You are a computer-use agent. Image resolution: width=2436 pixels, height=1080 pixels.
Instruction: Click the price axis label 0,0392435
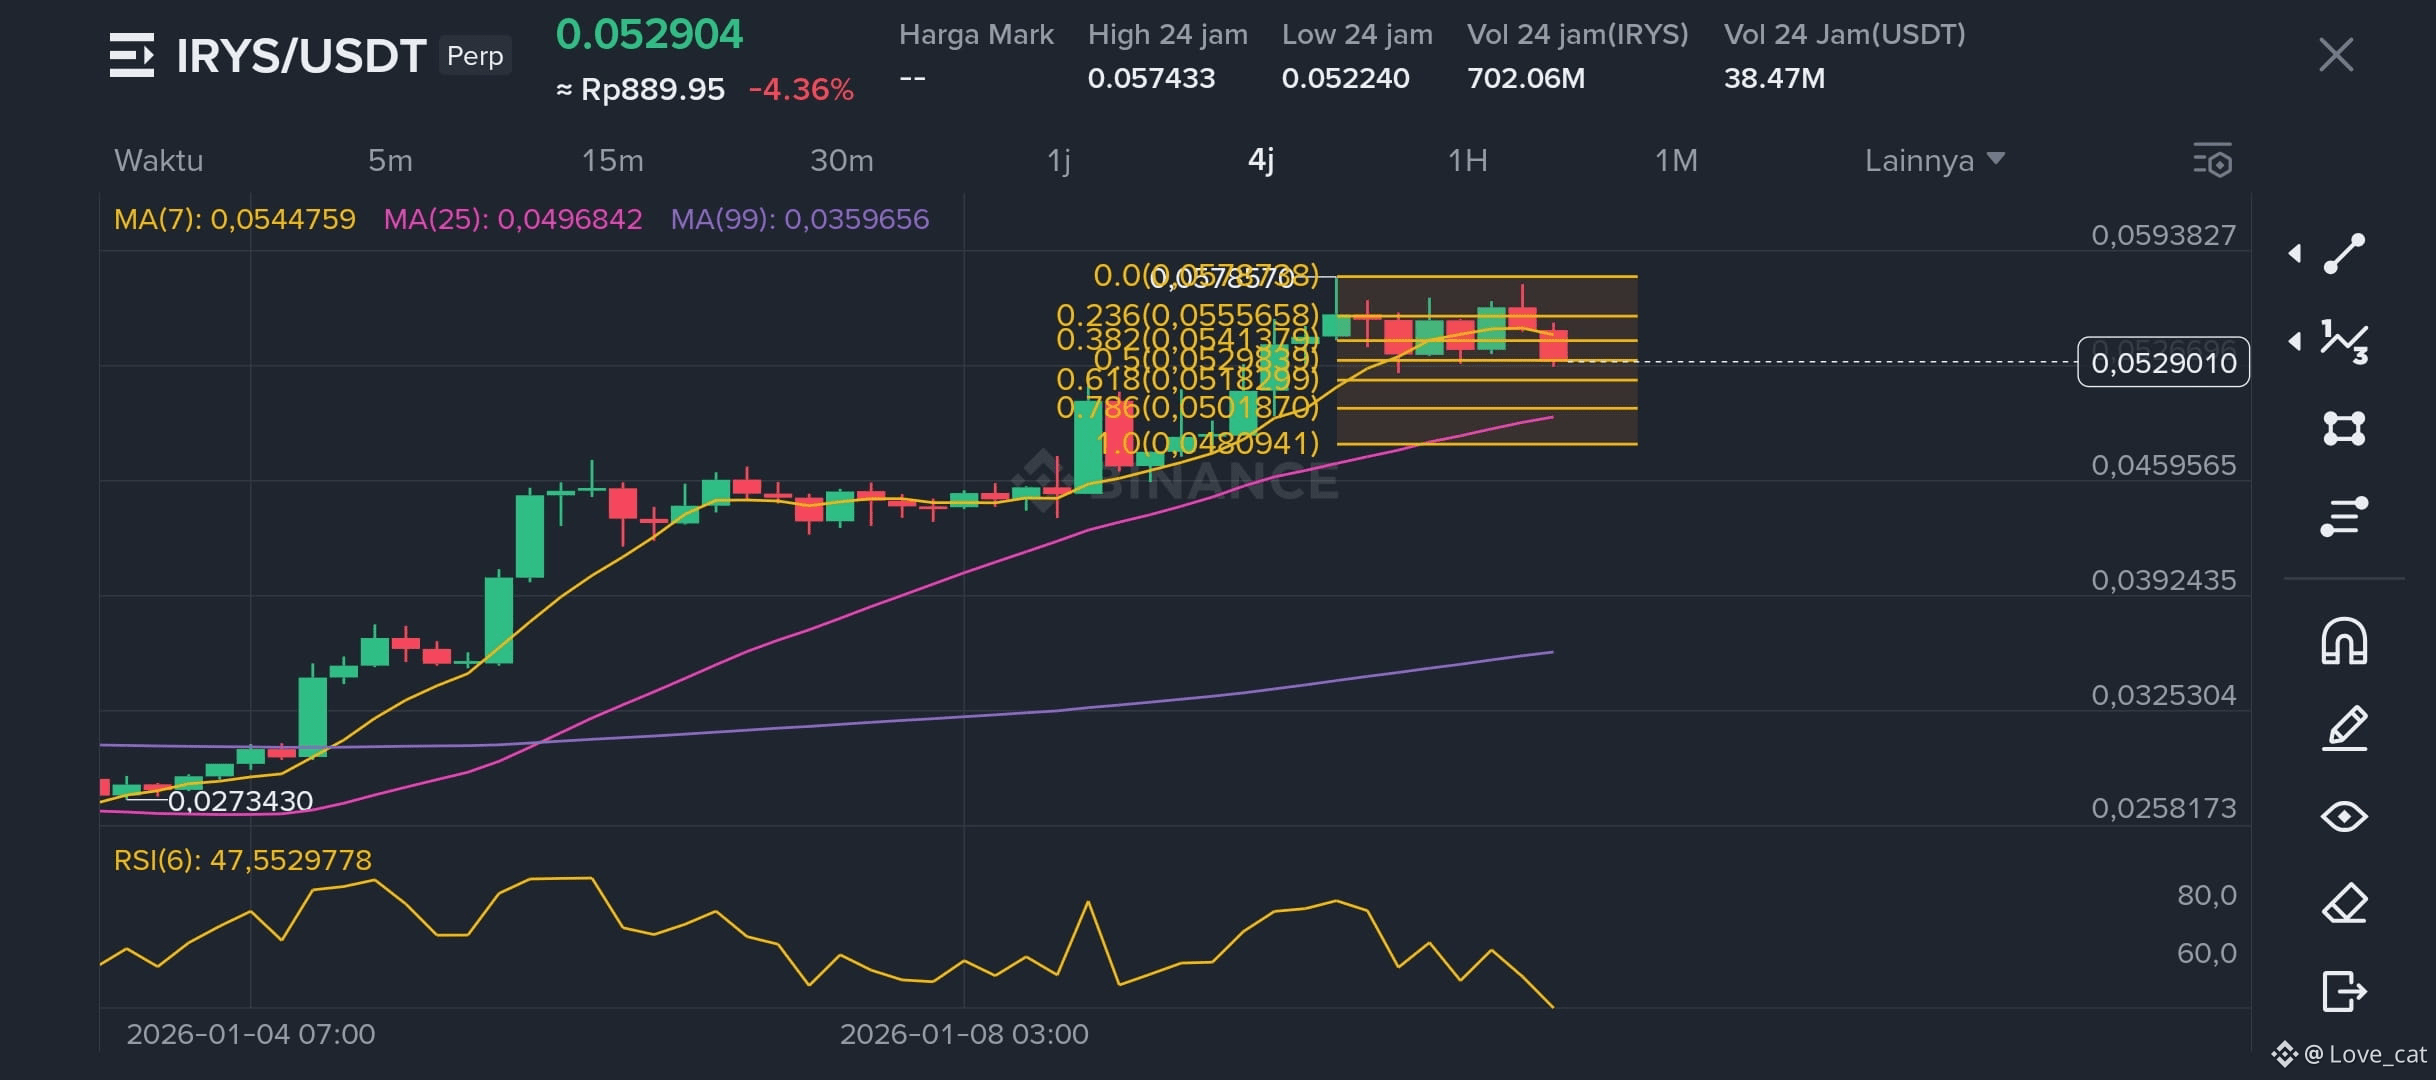(x=2163, y=580)
